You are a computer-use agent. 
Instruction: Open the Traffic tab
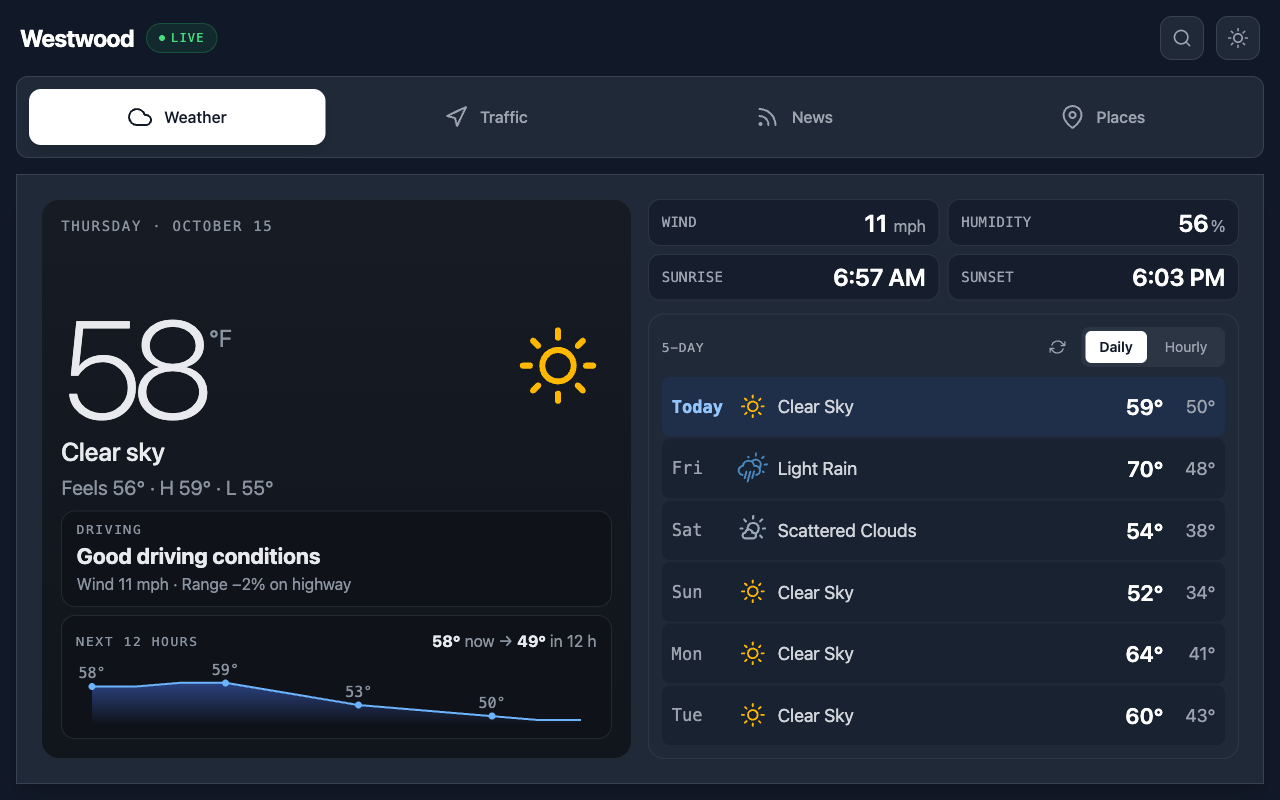coord(486,117)
